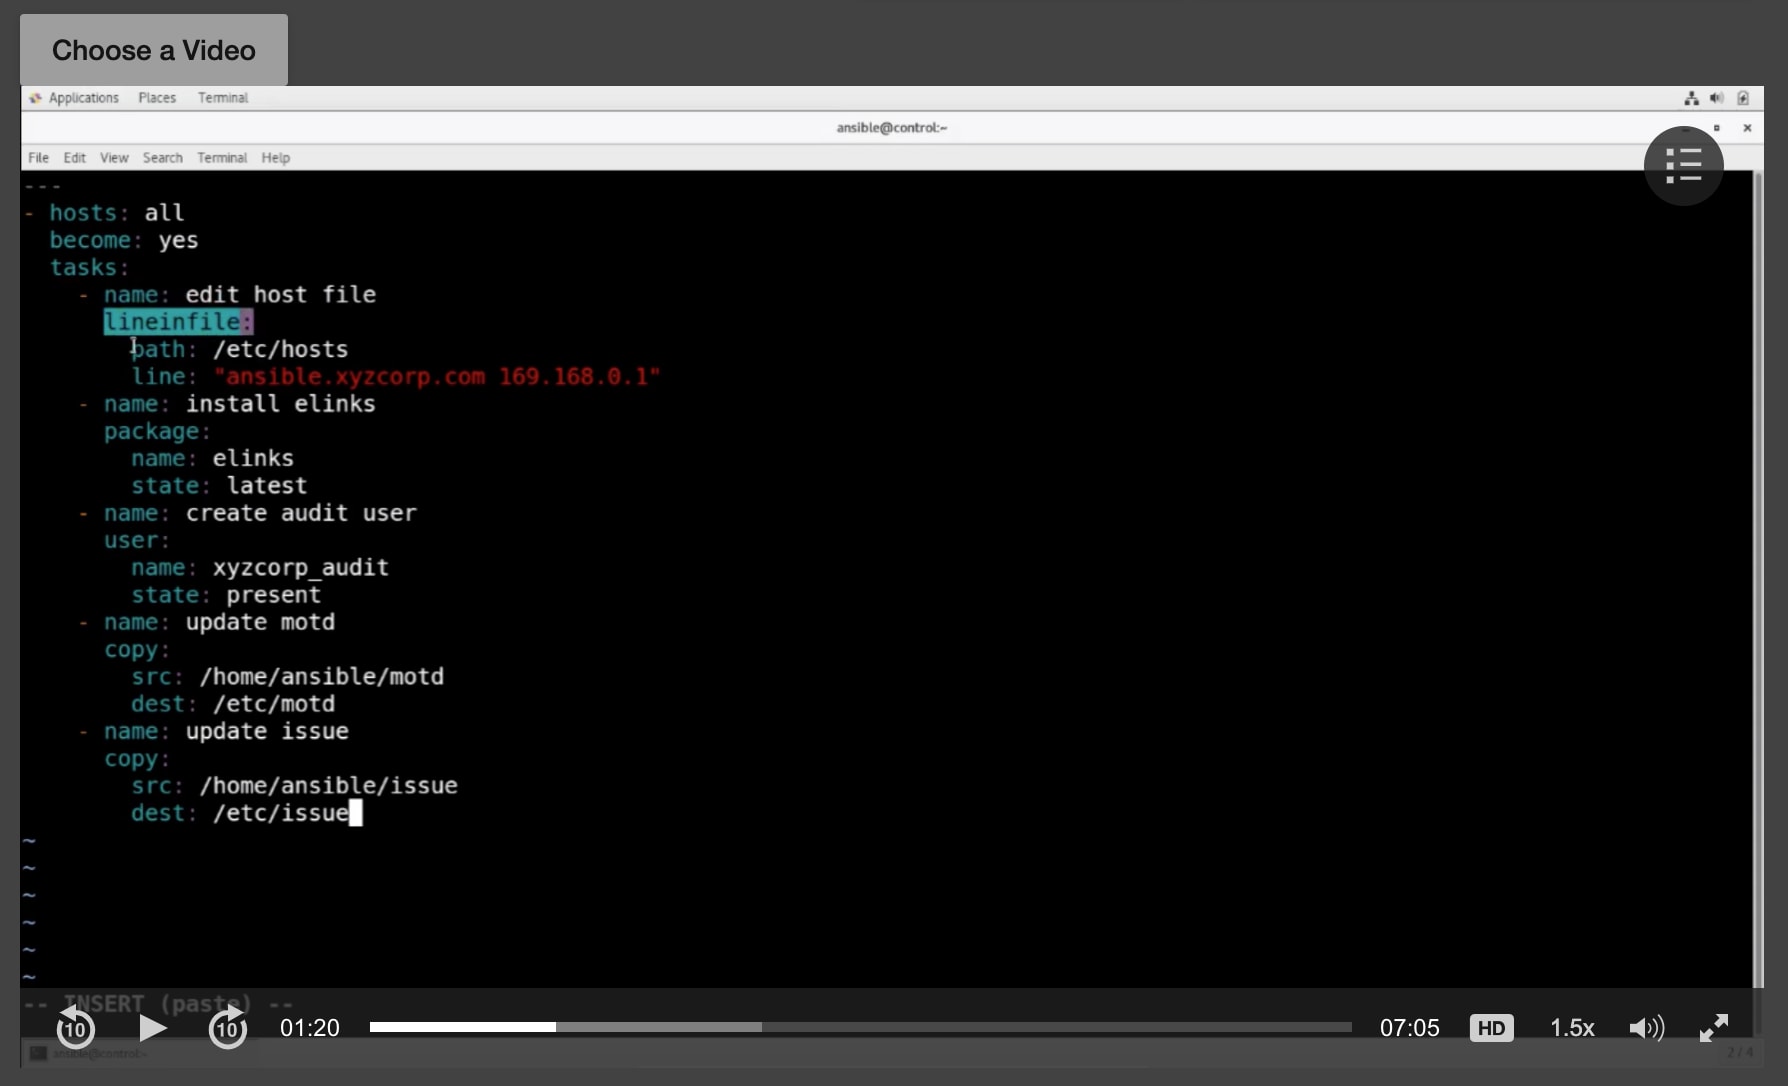
Task: Click the /home/ansible/motd source path
Action: [321, 677]
